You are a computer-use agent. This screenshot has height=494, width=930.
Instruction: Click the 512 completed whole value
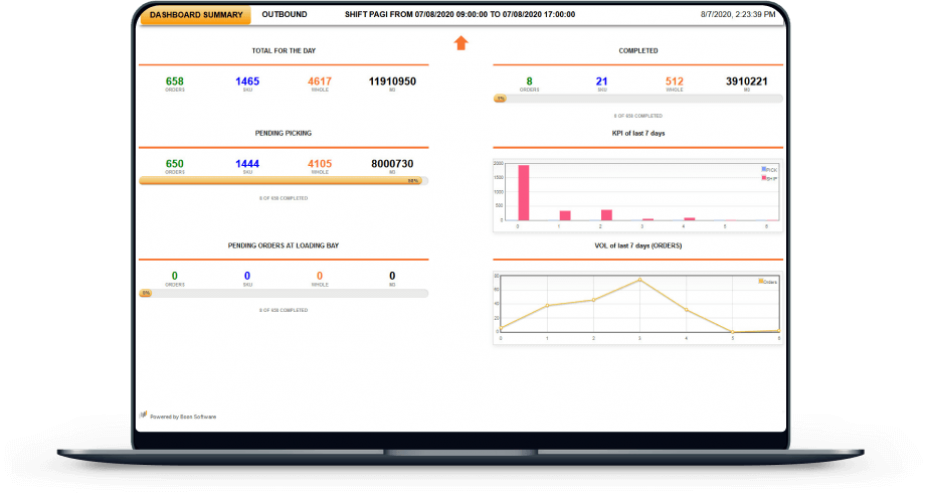click(674, 81)
